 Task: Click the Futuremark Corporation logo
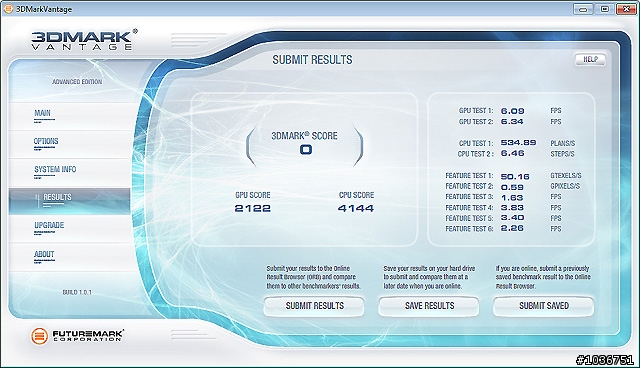(x=78, y=336)
